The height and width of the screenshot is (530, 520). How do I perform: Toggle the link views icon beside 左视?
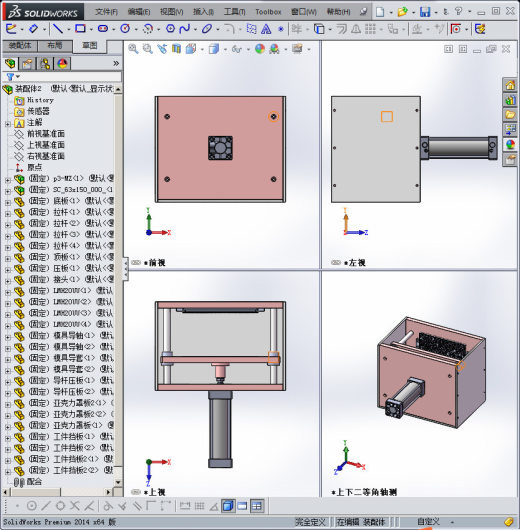pos(336,262)
